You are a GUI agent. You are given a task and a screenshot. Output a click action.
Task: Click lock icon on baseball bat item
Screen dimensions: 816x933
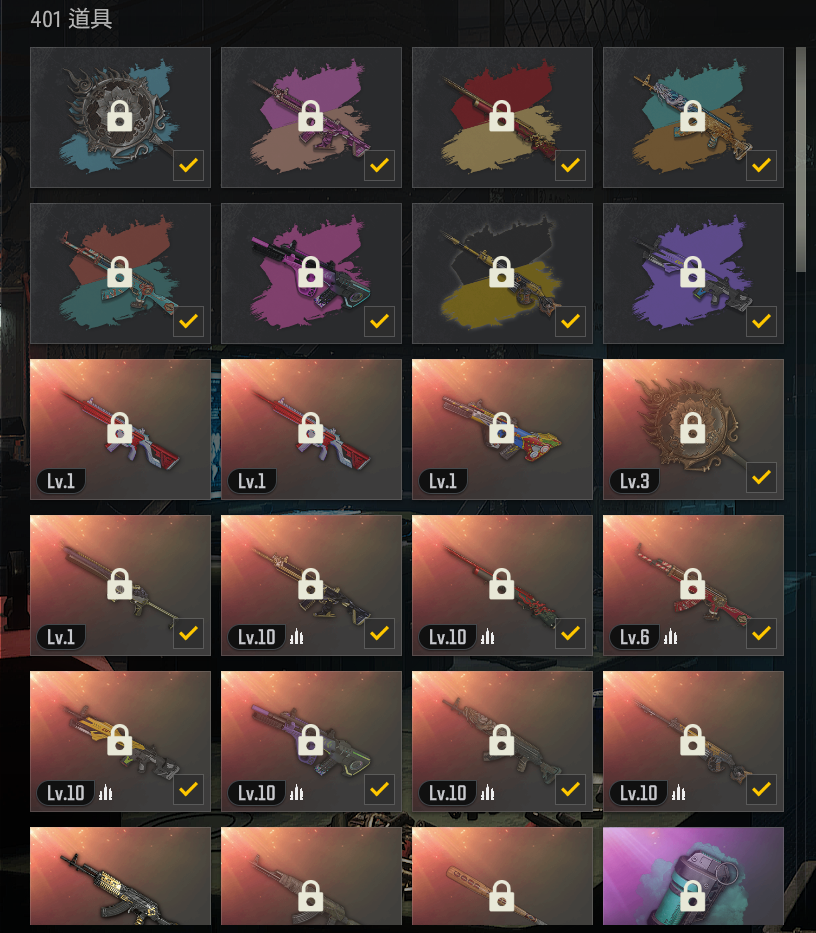[502, 896]
